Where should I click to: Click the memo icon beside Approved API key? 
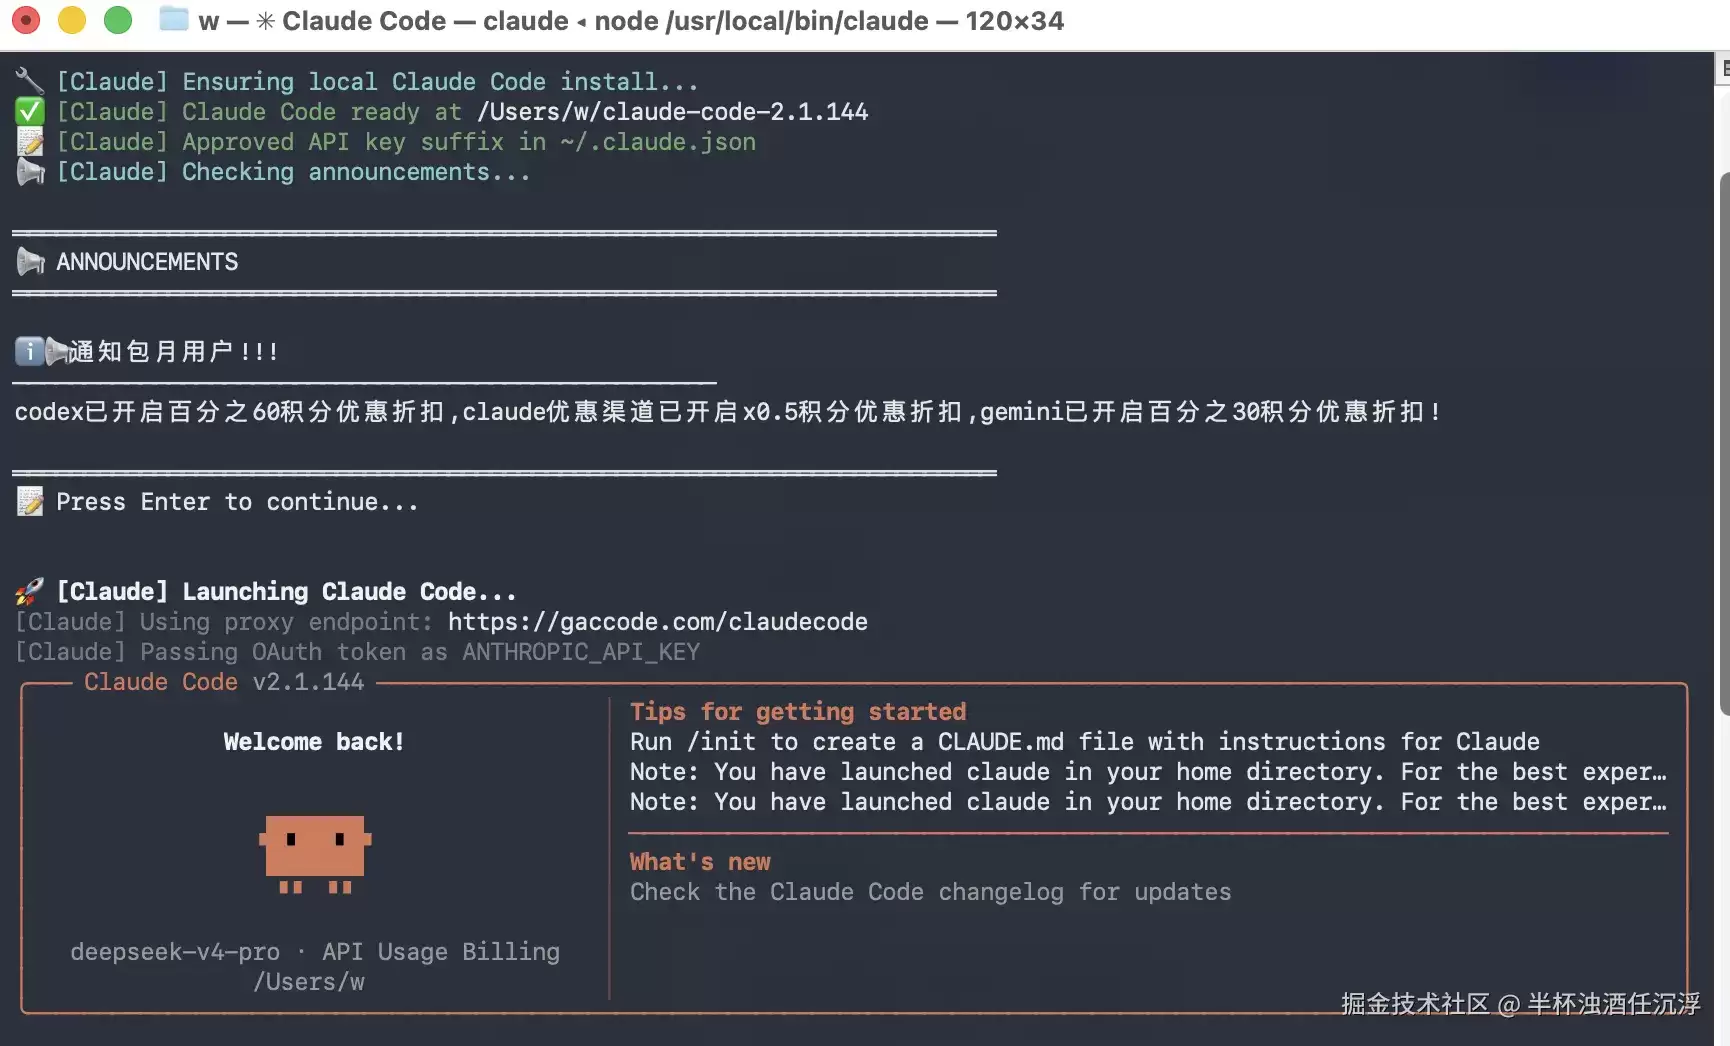tap(30, 141)
